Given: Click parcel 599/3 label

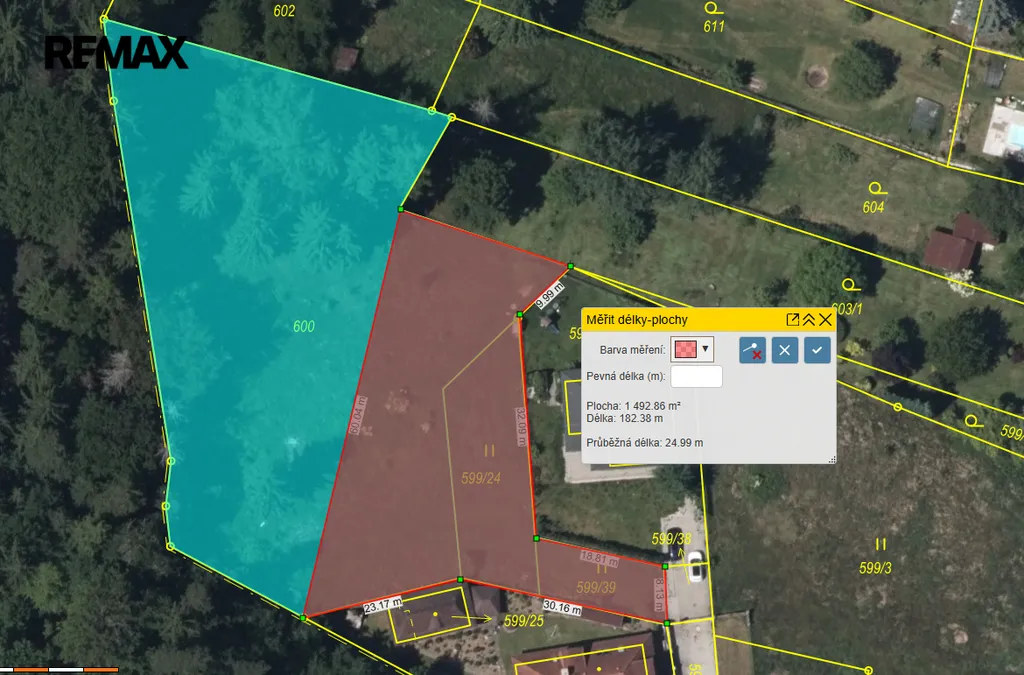Looking at the screenshot, I should point(876,567).
